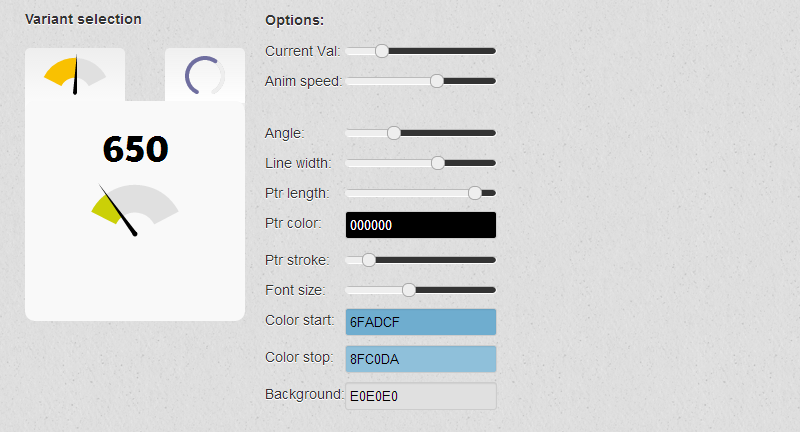Click the Ptr stroke slider handle

[369, 259]
